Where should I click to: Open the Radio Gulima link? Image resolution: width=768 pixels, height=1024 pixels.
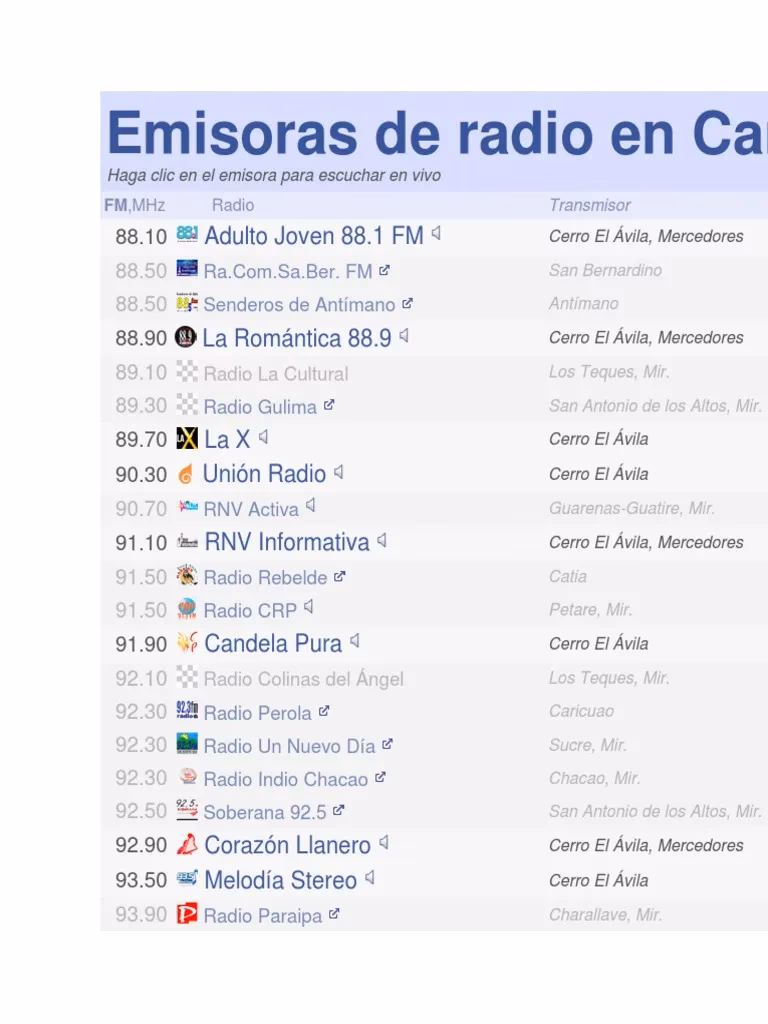click(260, 407)
